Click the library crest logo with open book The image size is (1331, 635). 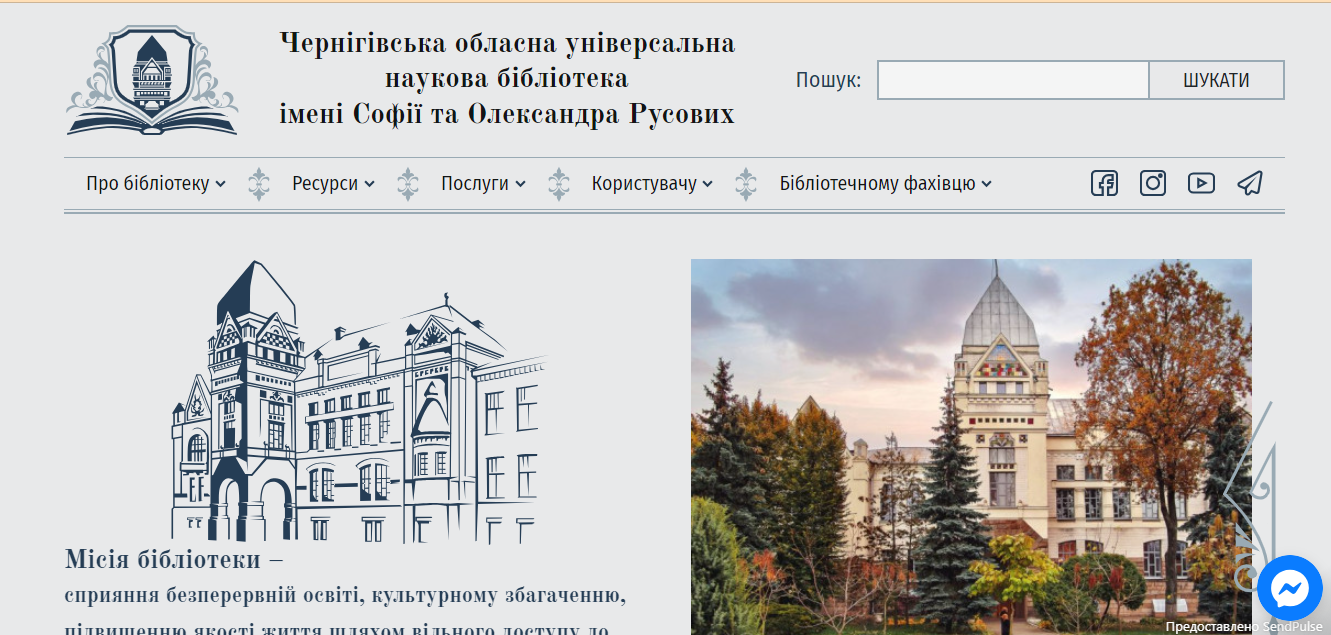pyautogui.click(x=152, y=80)
